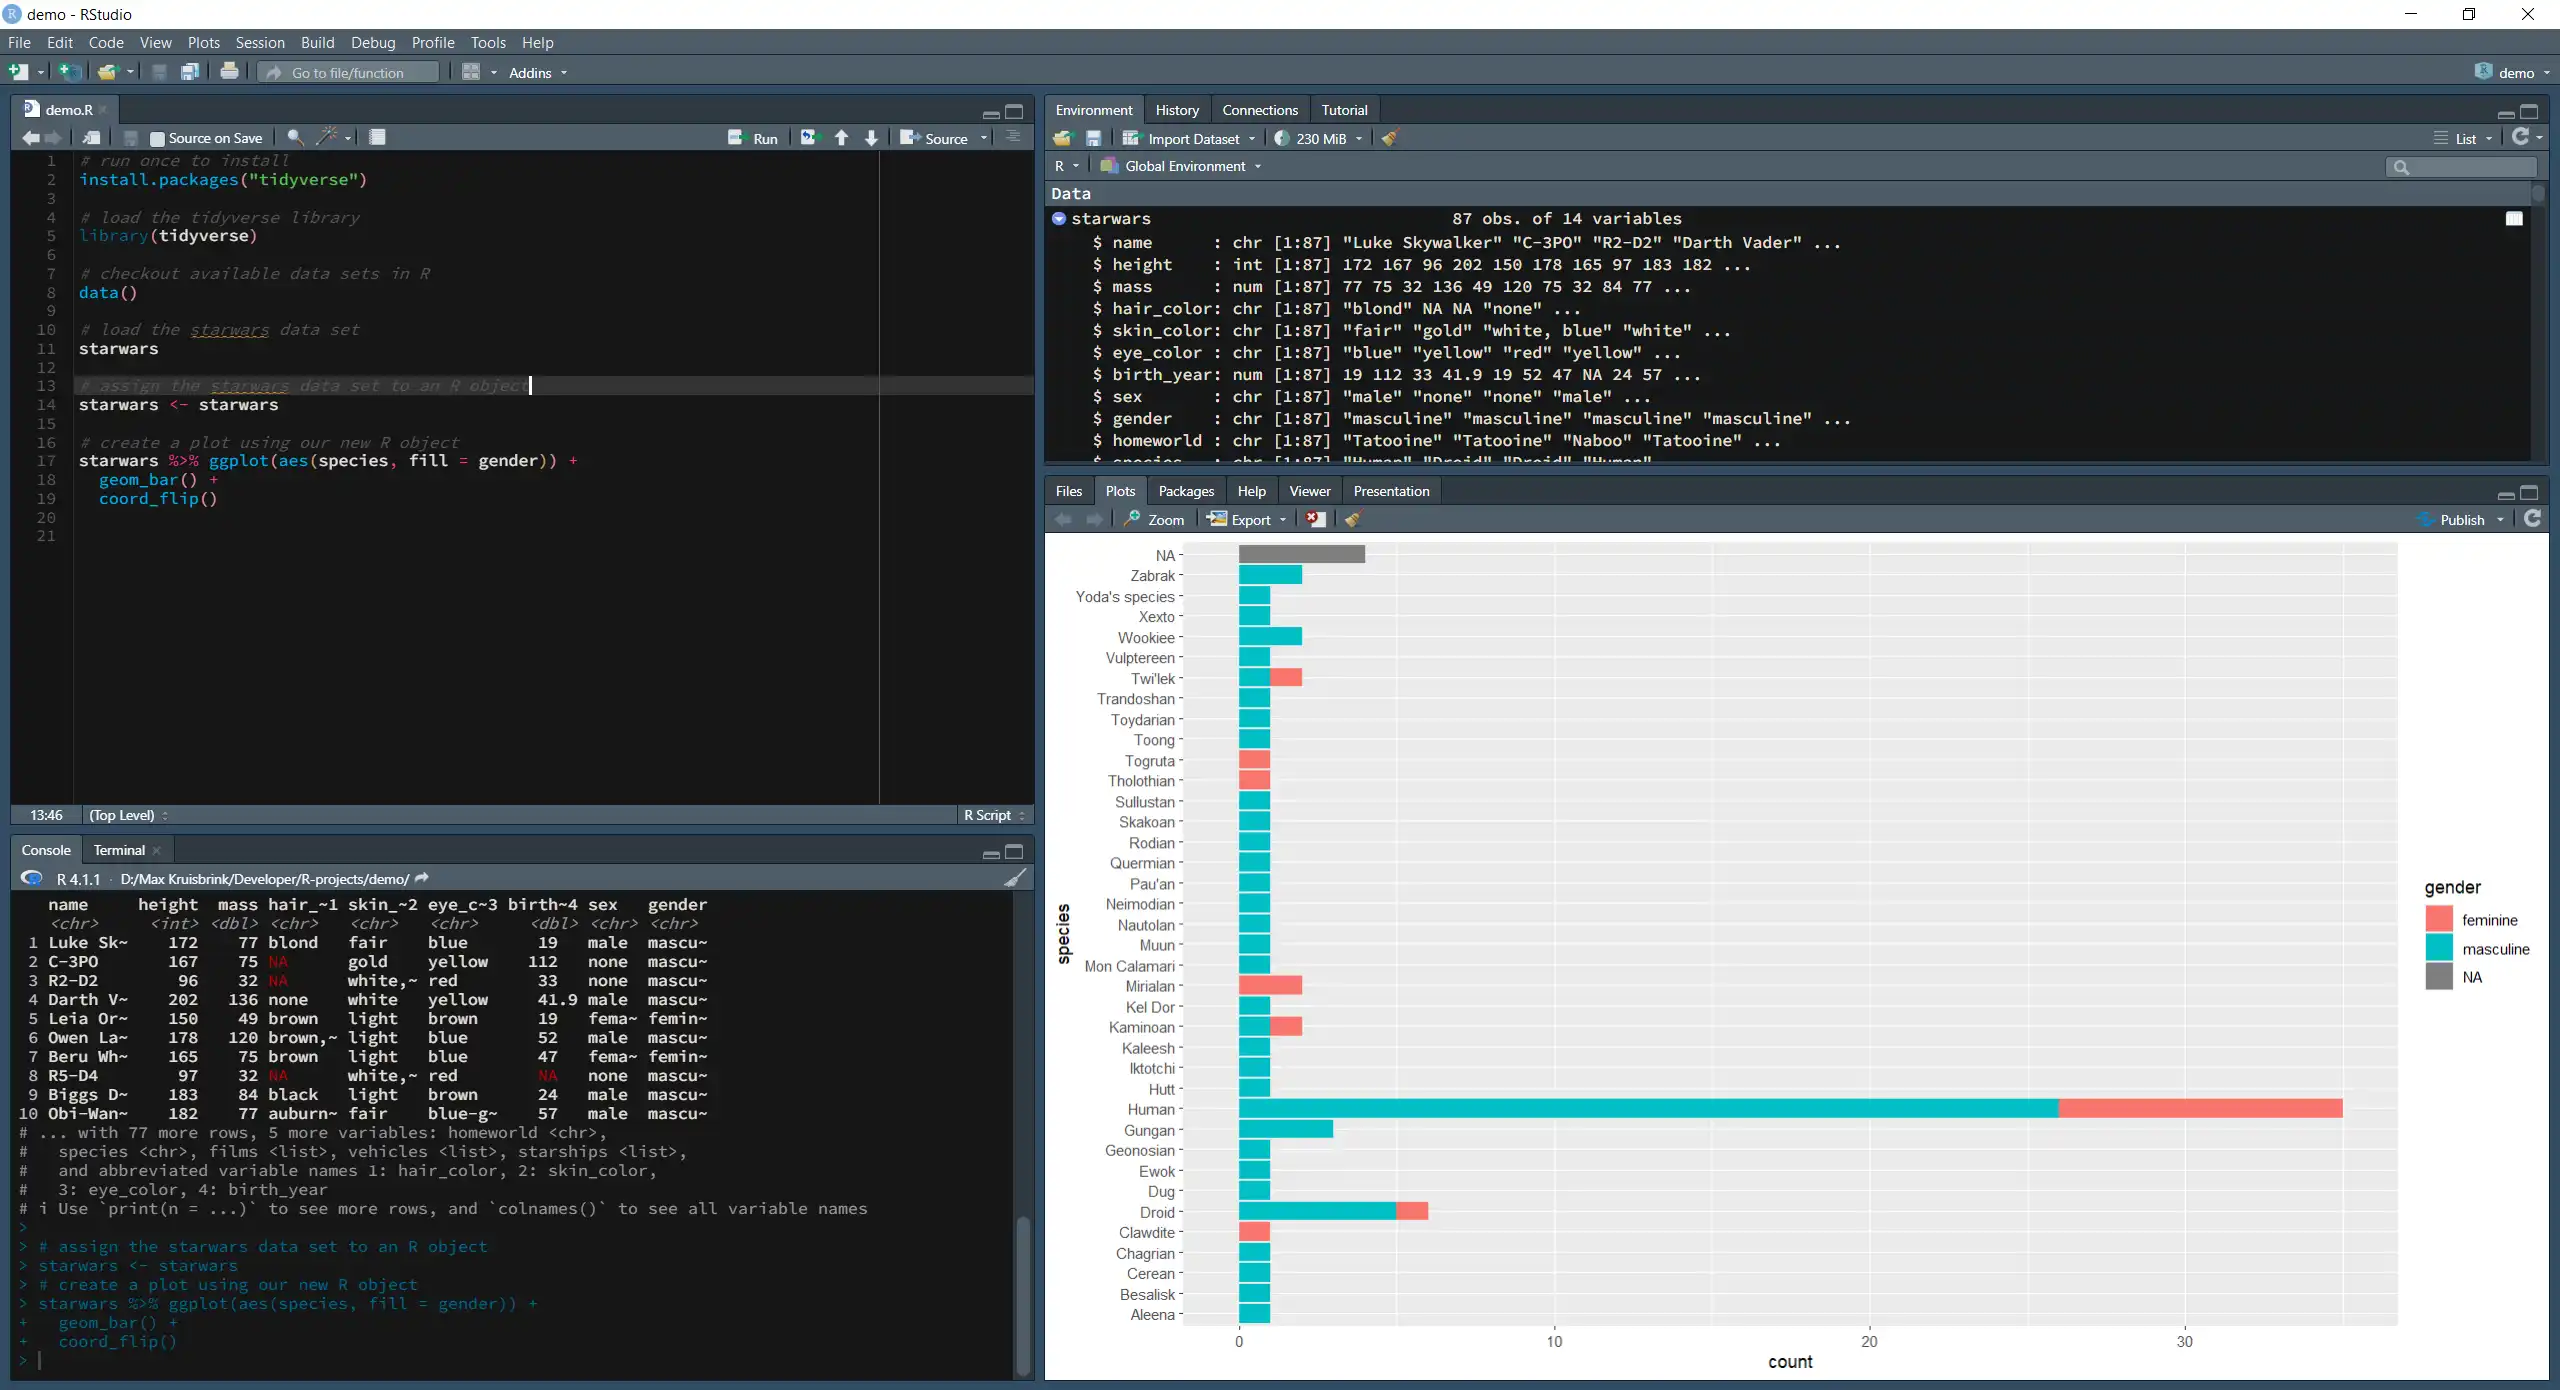Screen dimensions: 2560x1390
Task: Click the Environment pane search box
Action: point(2461,167)
